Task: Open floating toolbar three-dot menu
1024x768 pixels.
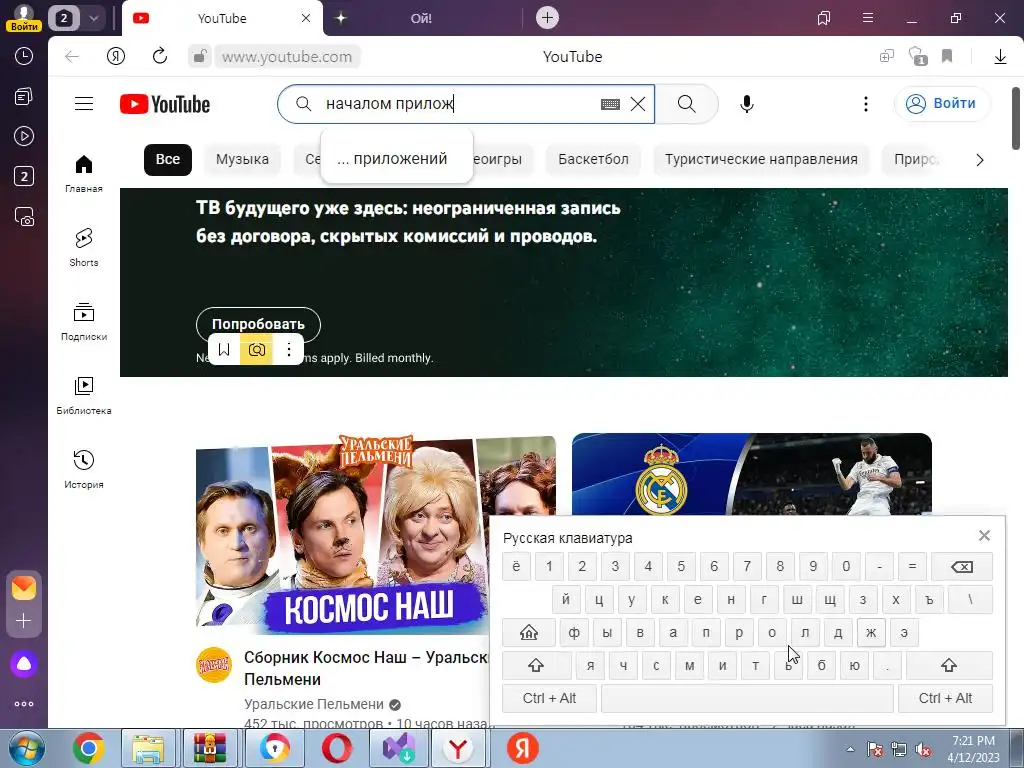Action: pyautogui.click(x=288, y=350)
